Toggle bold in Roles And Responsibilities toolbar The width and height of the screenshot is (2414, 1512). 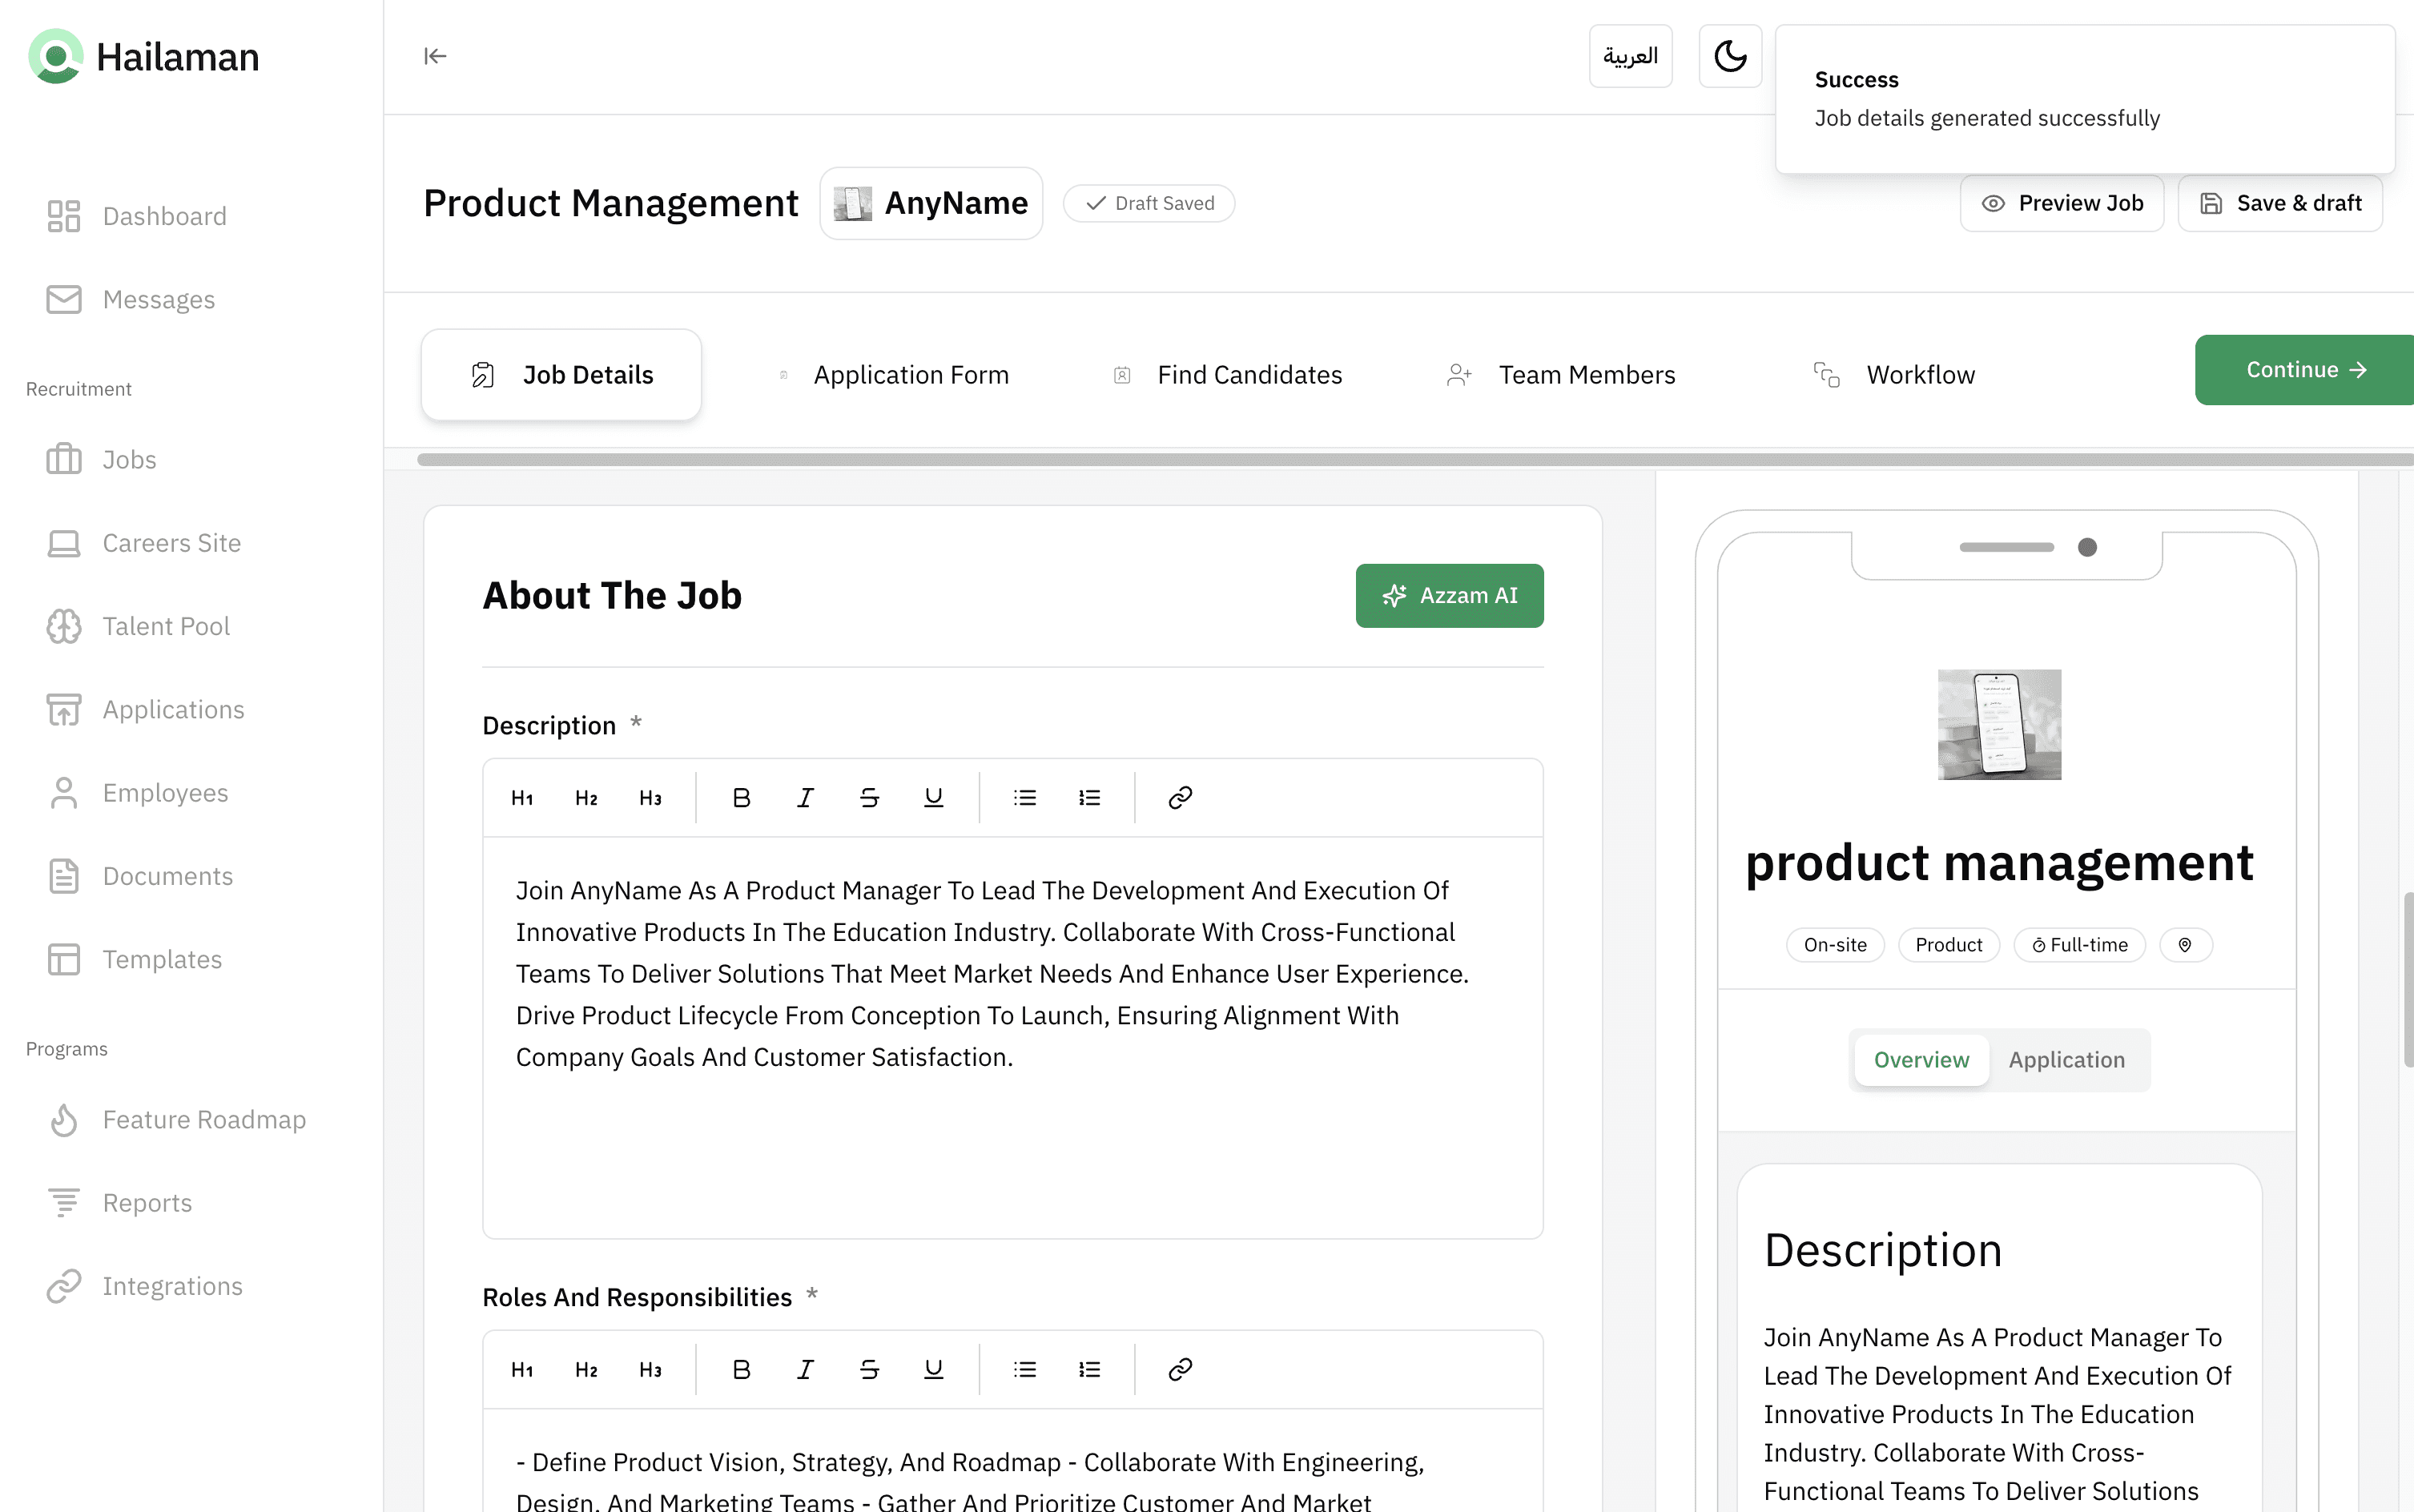741,1370
